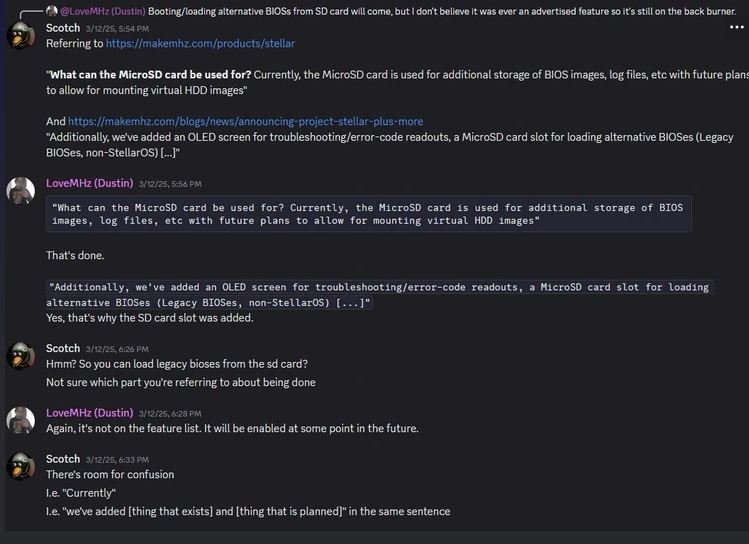Click the first code block quoting MicroSD card
The width and height of the screenshot is (749, 544).
tap(369, 214)
